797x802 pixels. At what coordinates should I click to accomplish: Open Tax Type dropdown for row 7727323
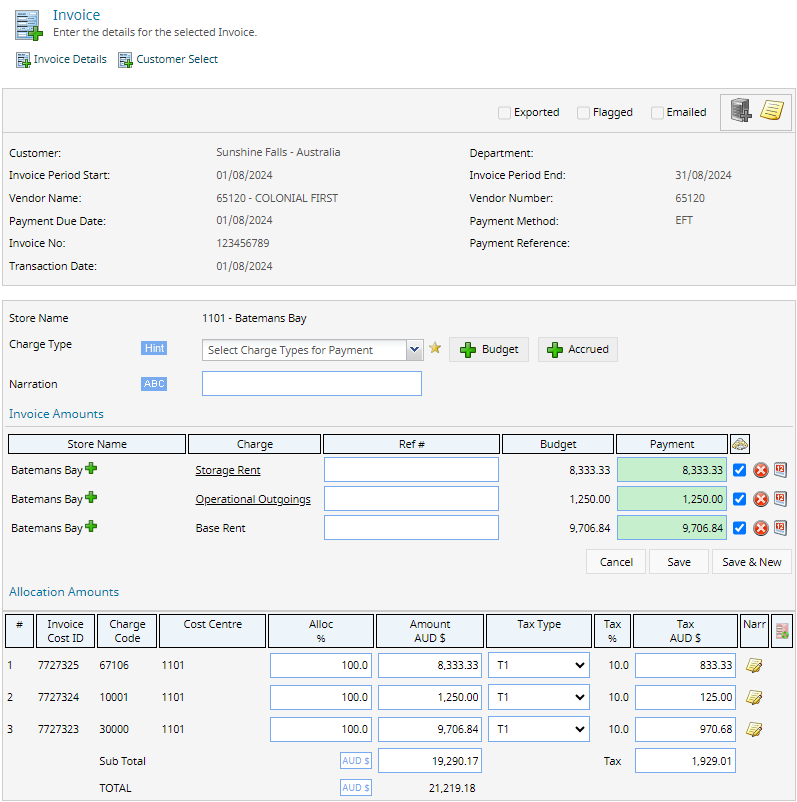[539, 729]
